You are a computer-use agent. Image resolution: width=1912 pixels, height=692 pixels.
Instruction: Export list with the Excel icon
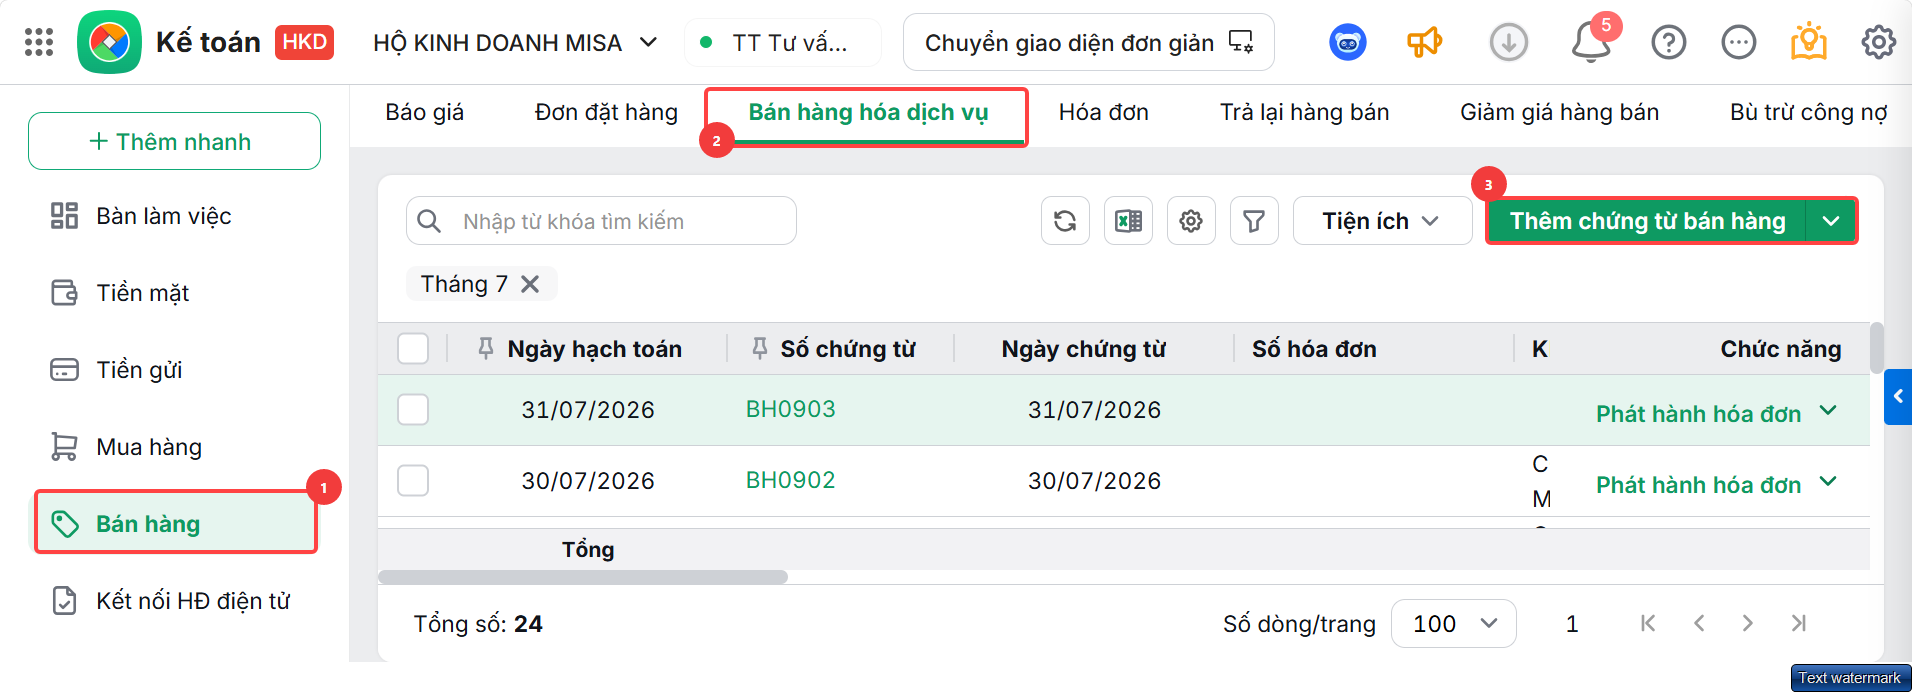tap(1128, 221)
